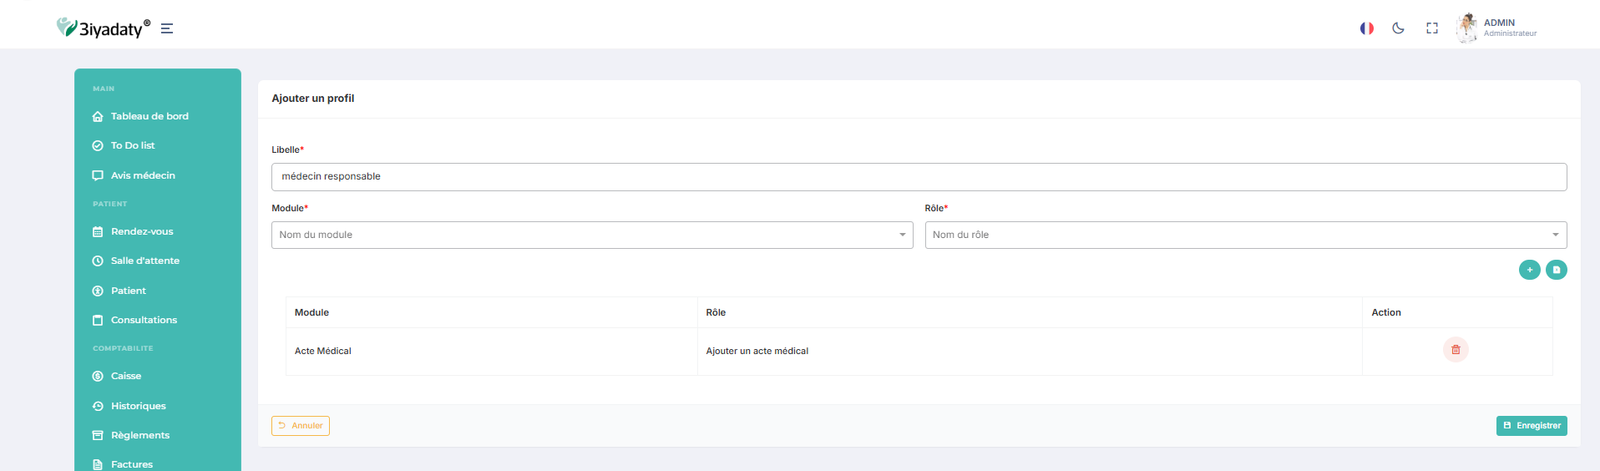Open the Caisse sidebar entry
The image size is (1600, 471).
point(126,377)
